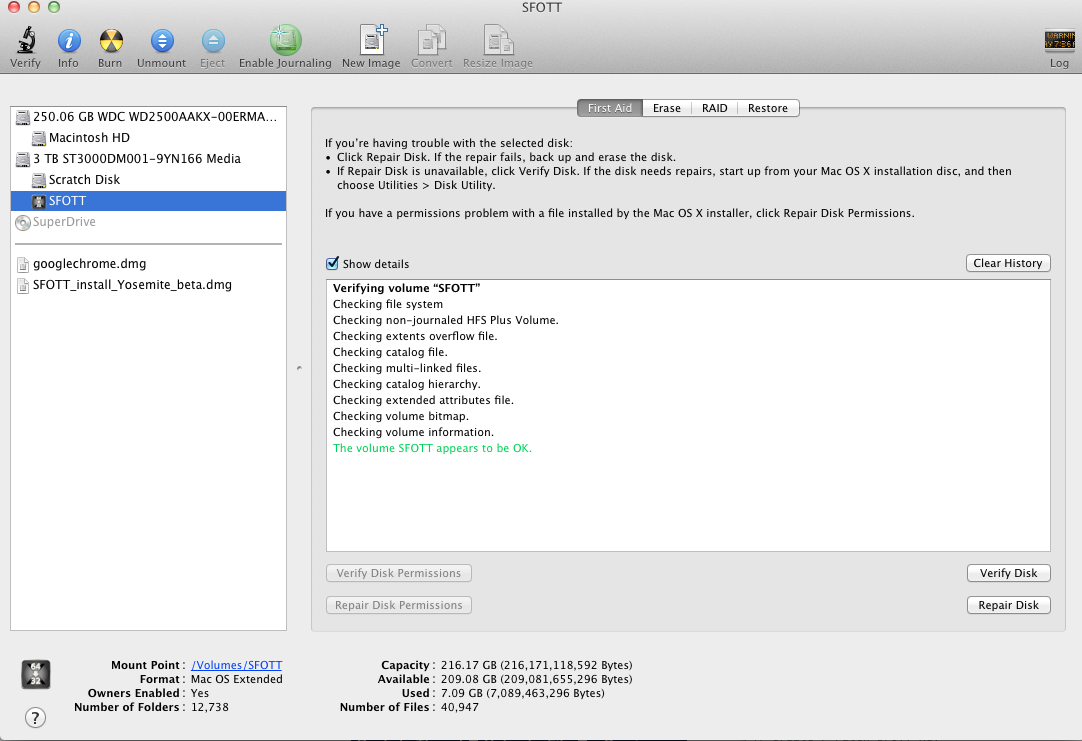Select Scratch Disk in the sidebar
Viewport: 1082px width, 741px height.
click(148, 180)
